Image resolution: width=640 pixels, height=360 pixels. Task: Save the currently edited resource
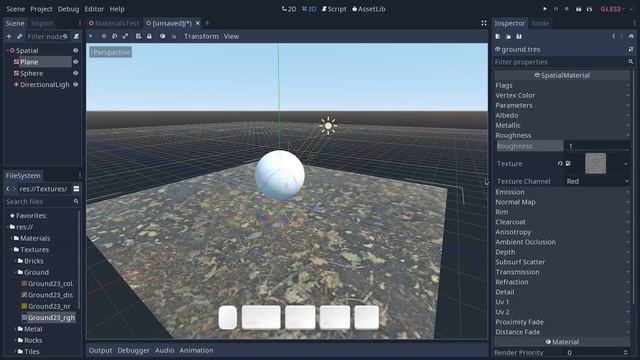tap(519, 37)
